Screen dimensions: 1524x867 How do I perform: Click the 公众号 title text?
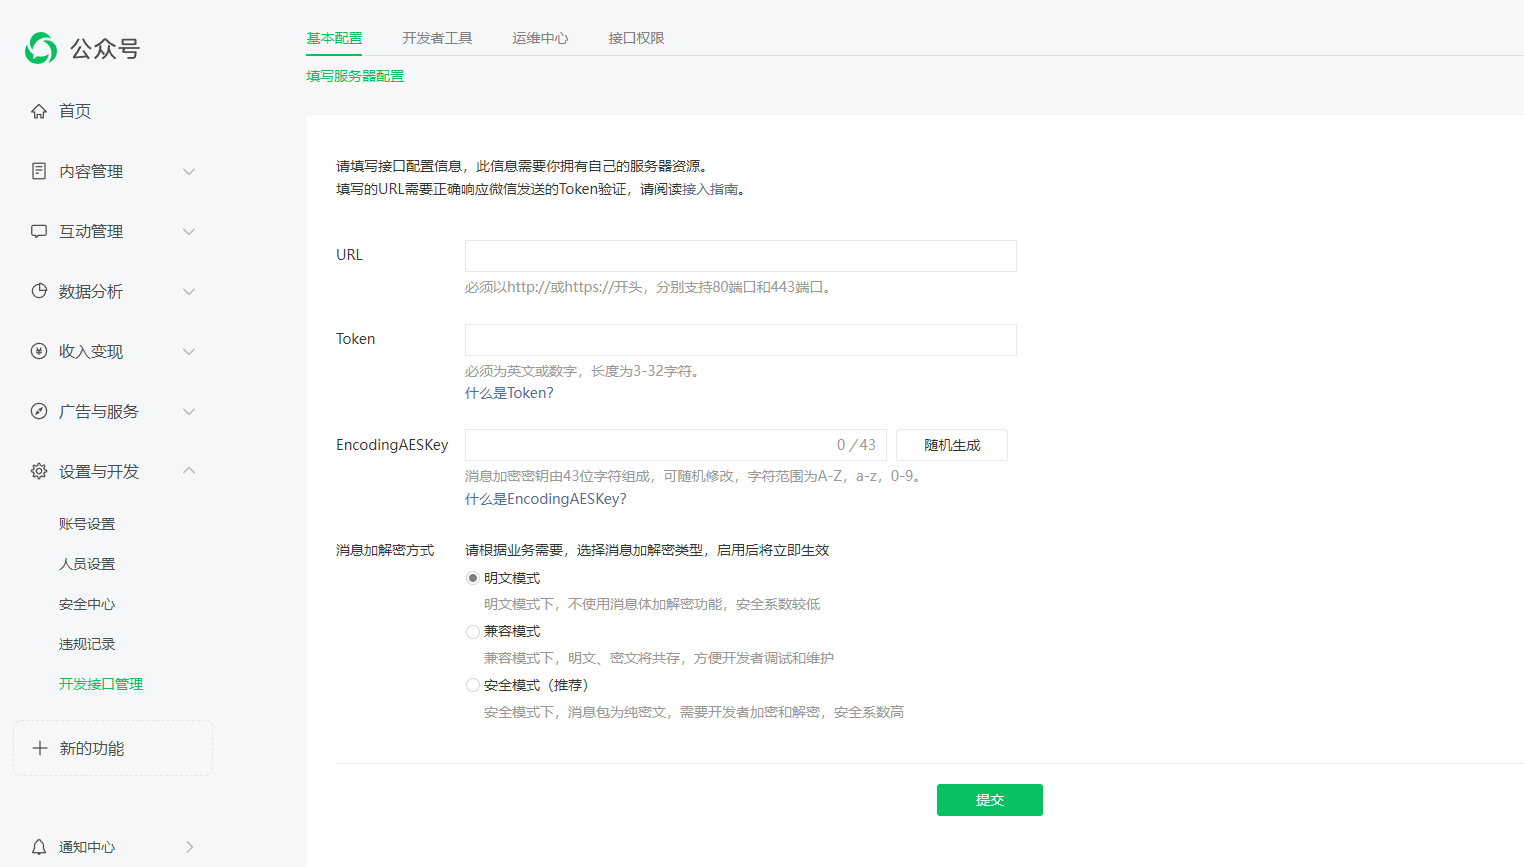[105, 49]
